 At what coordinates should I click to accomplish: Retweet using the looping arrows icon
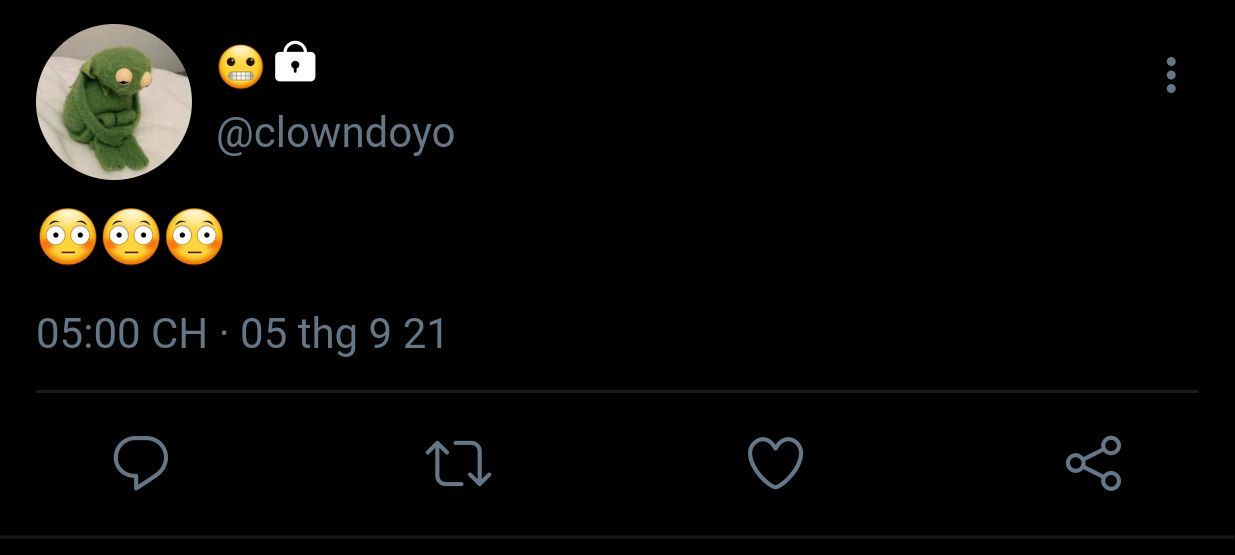coord(458,464)
